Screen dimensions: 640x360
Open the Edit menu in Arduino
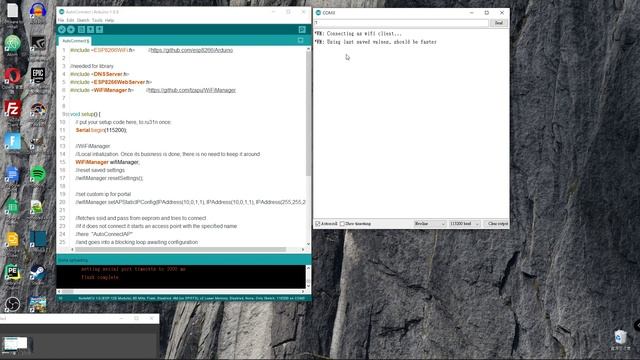click(x=70, y=20)
